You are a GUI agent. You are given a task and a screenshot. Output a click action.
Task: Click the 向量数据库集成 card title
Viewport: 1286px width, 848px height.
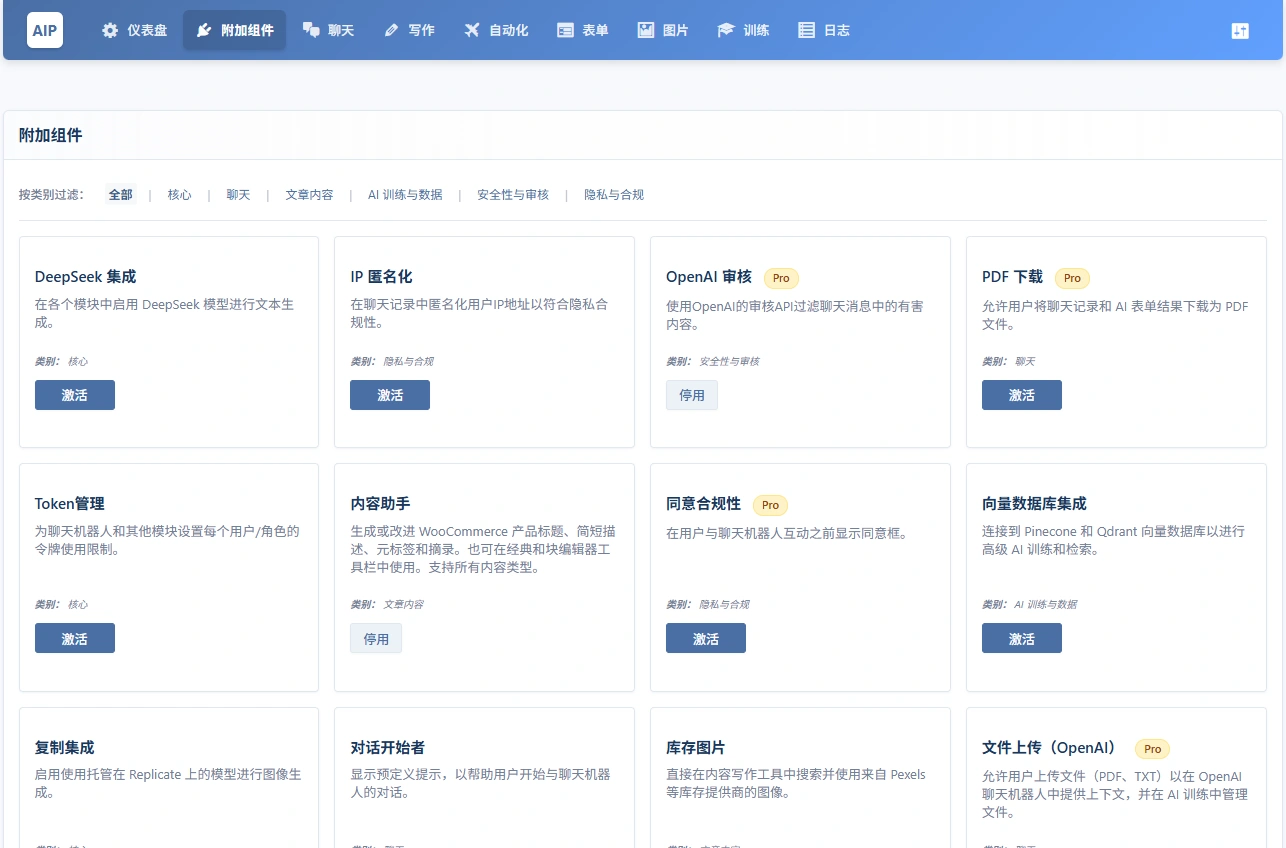tap(1034, 504)
